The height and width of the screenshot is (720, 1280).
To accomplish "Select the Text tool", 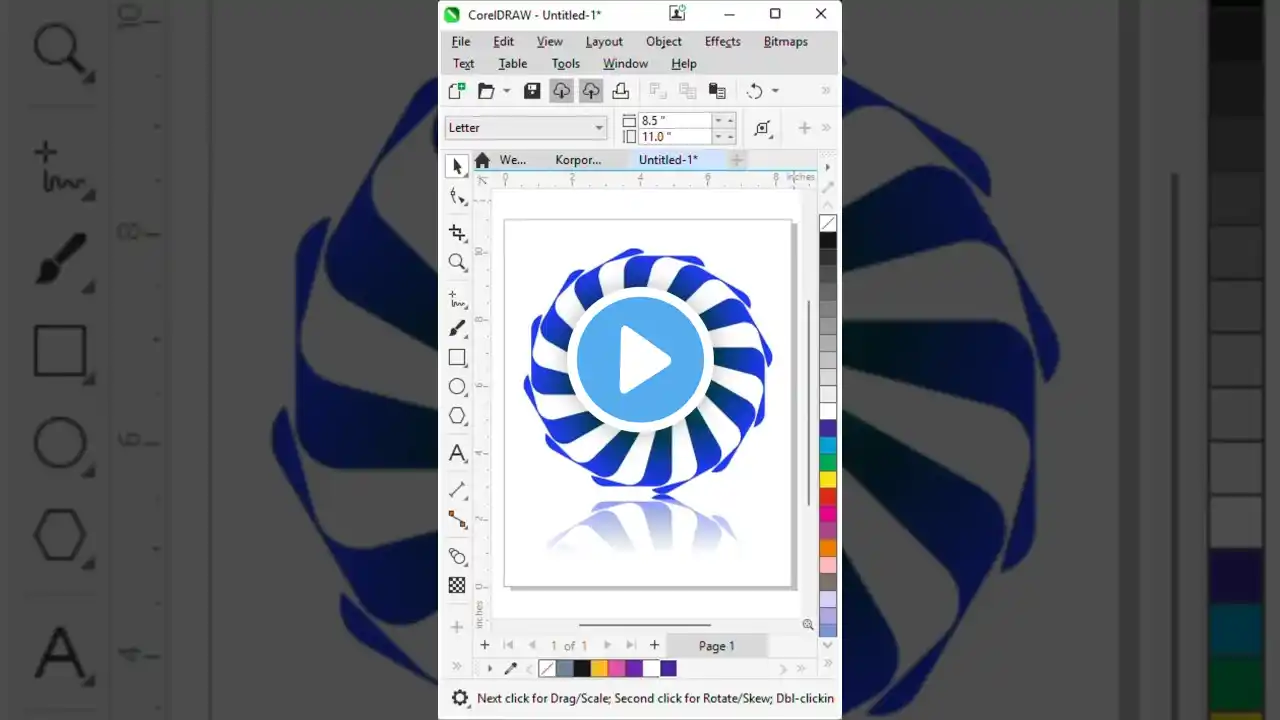I will 458,453.
